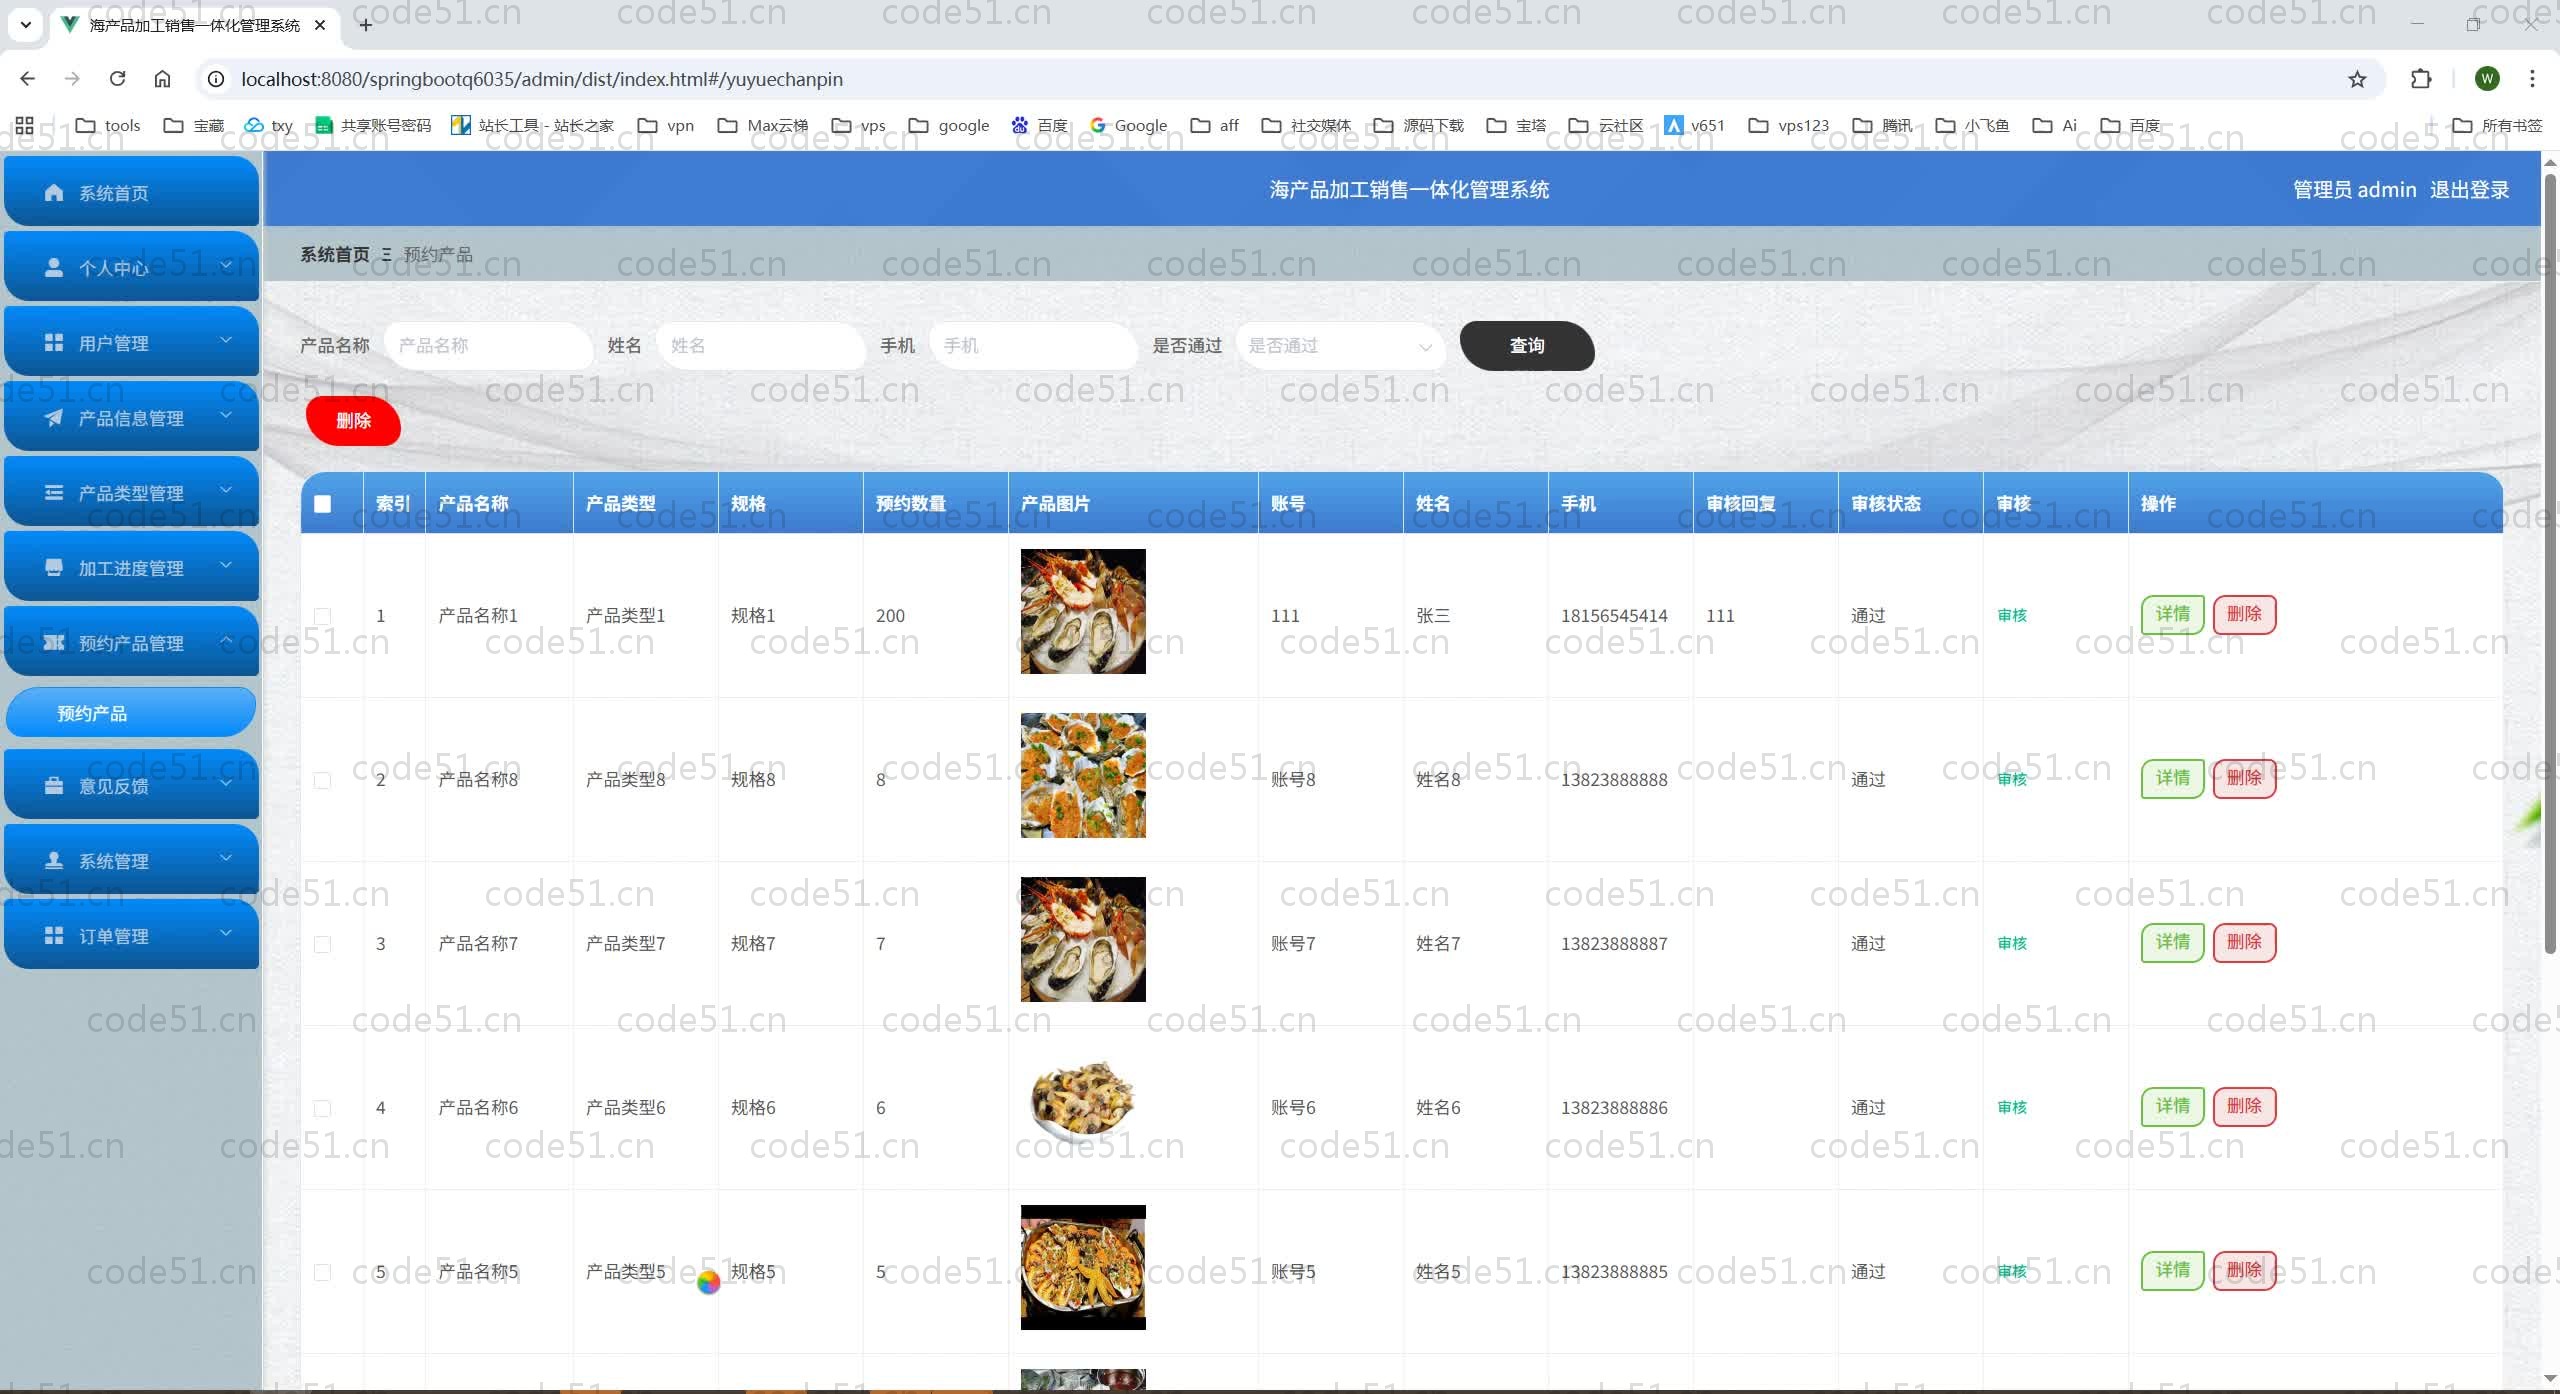The image size is (2560, 1394).
Task: Check the checkbox for row 产品名称7
Action: 322,944
